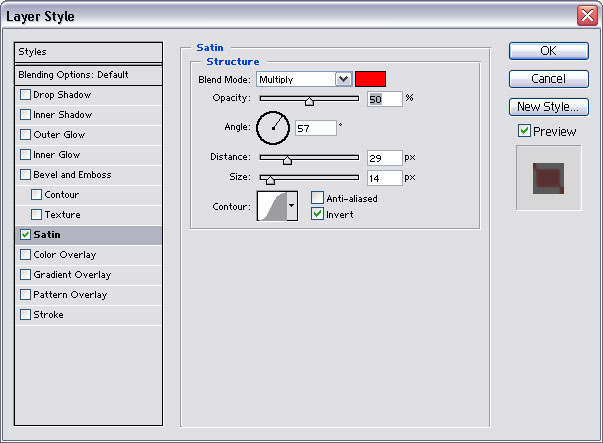Image resolution: width=603 pixels, height=443 pixels.
Task: Click the Angle value field showing 57
Action: [x=316, y=128]
